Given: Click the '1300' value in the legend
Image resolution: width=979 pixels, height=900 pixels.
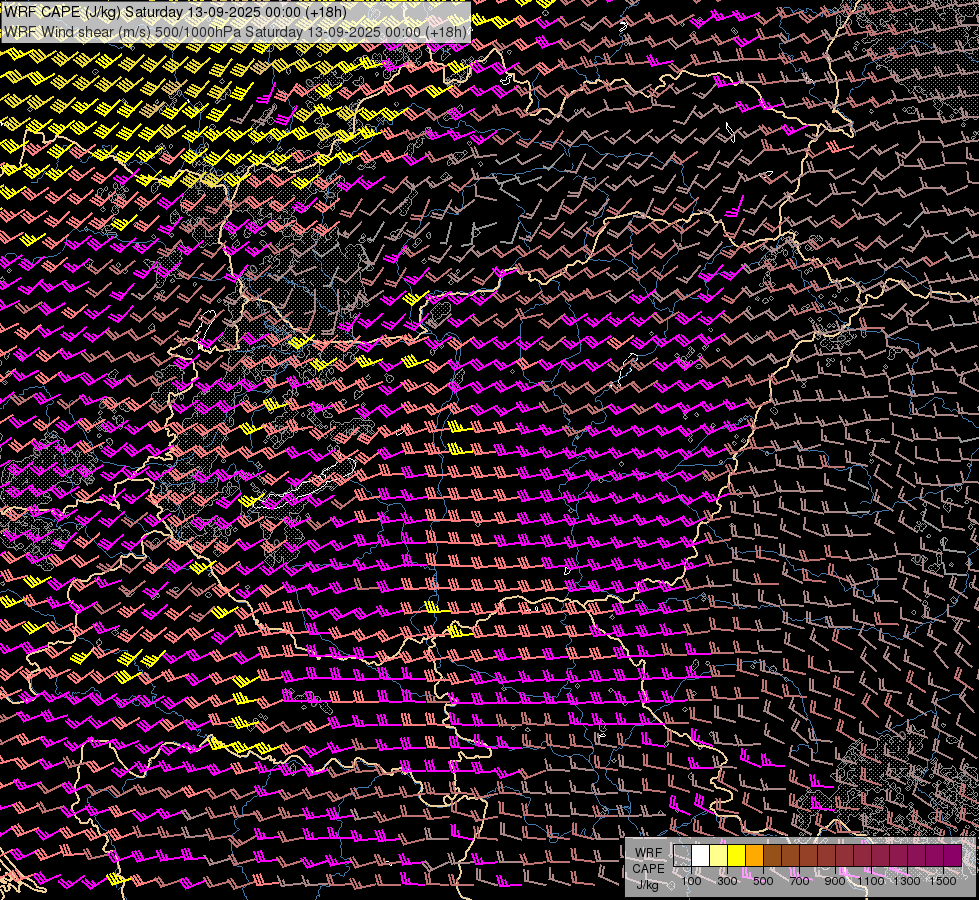Looking at the screenshot, I should pyautogui.click(x=907, y=881).
